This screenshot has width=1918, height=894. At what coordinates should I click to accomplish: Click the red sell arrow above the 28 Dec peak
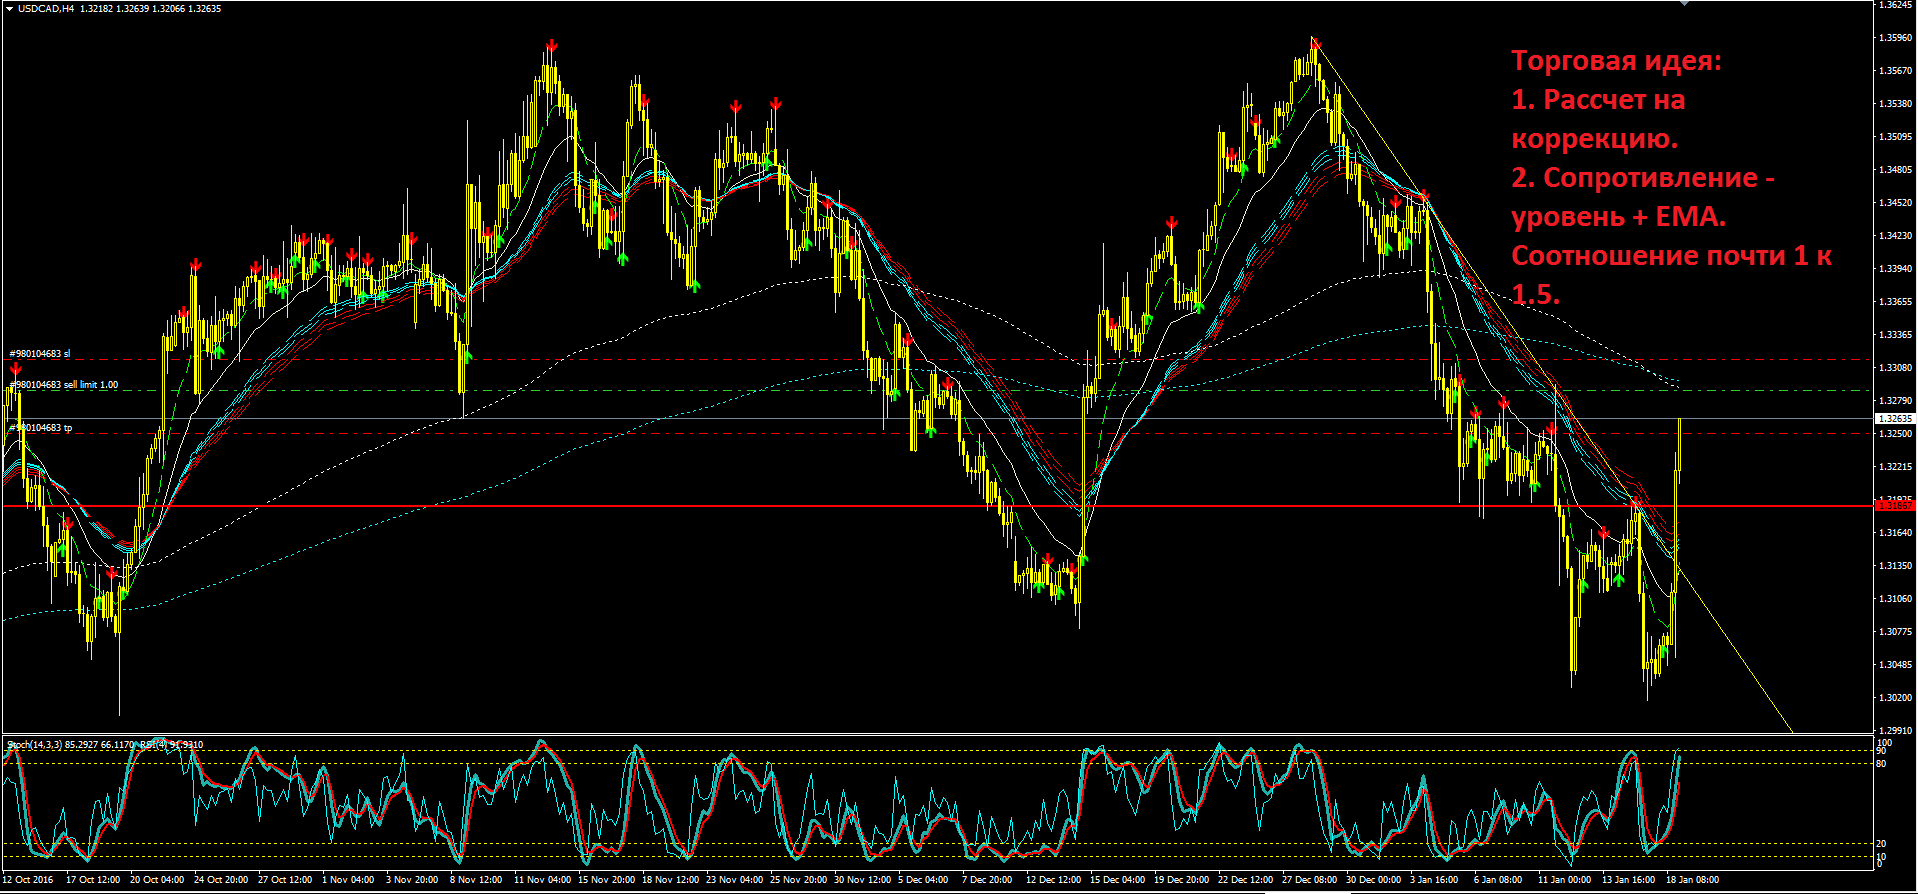(1316, 44)
